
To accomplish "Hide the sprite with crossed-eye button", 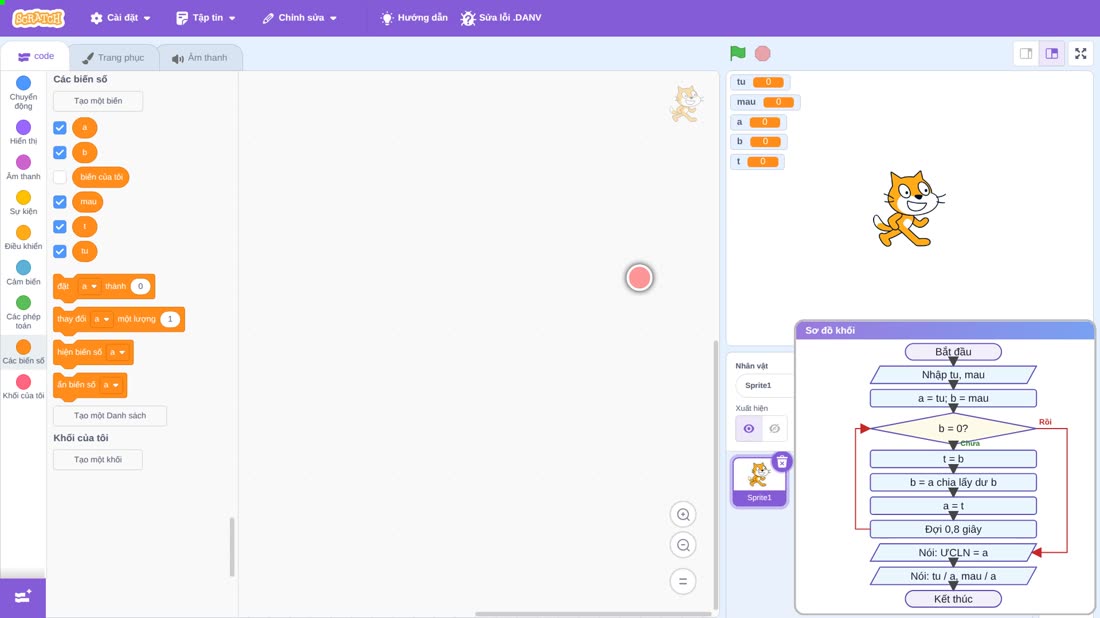I will (x=774, y=429).
